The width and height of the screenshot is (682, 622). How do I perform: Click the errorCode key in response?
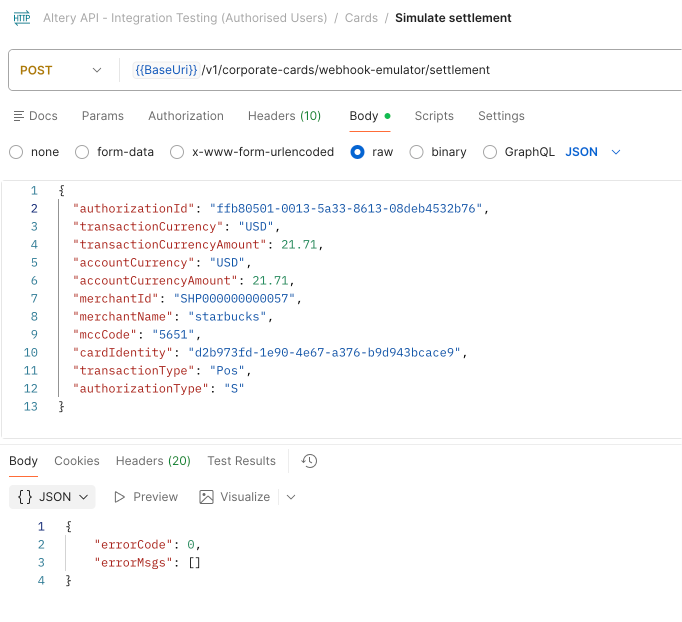tap(134, 545)
